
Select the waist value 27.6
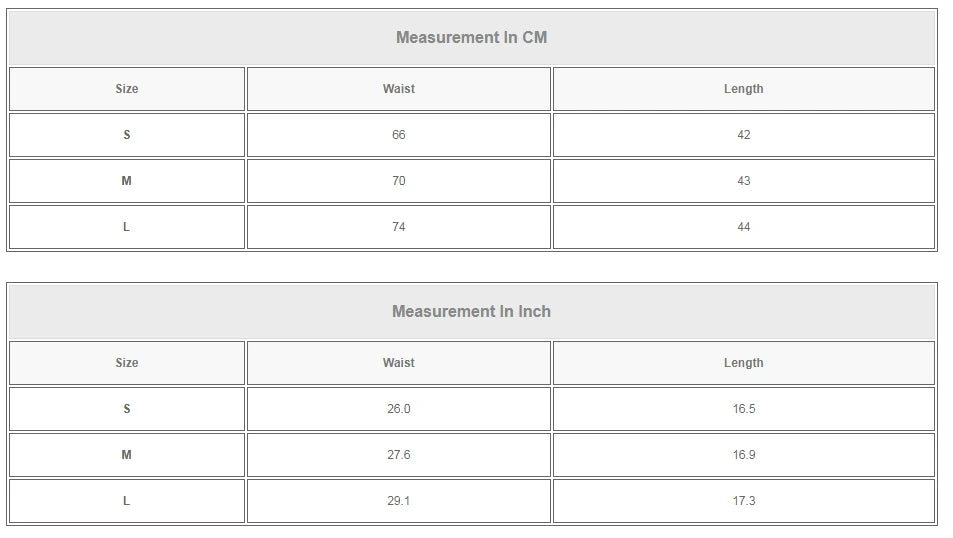398,455
